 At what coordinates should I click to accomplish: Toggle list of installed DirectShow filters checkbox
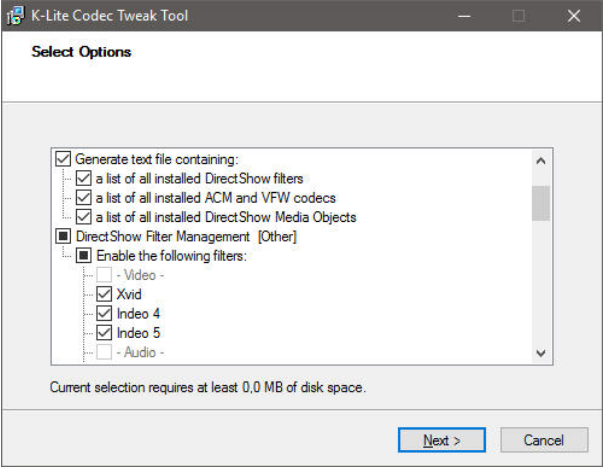point(84,179)
